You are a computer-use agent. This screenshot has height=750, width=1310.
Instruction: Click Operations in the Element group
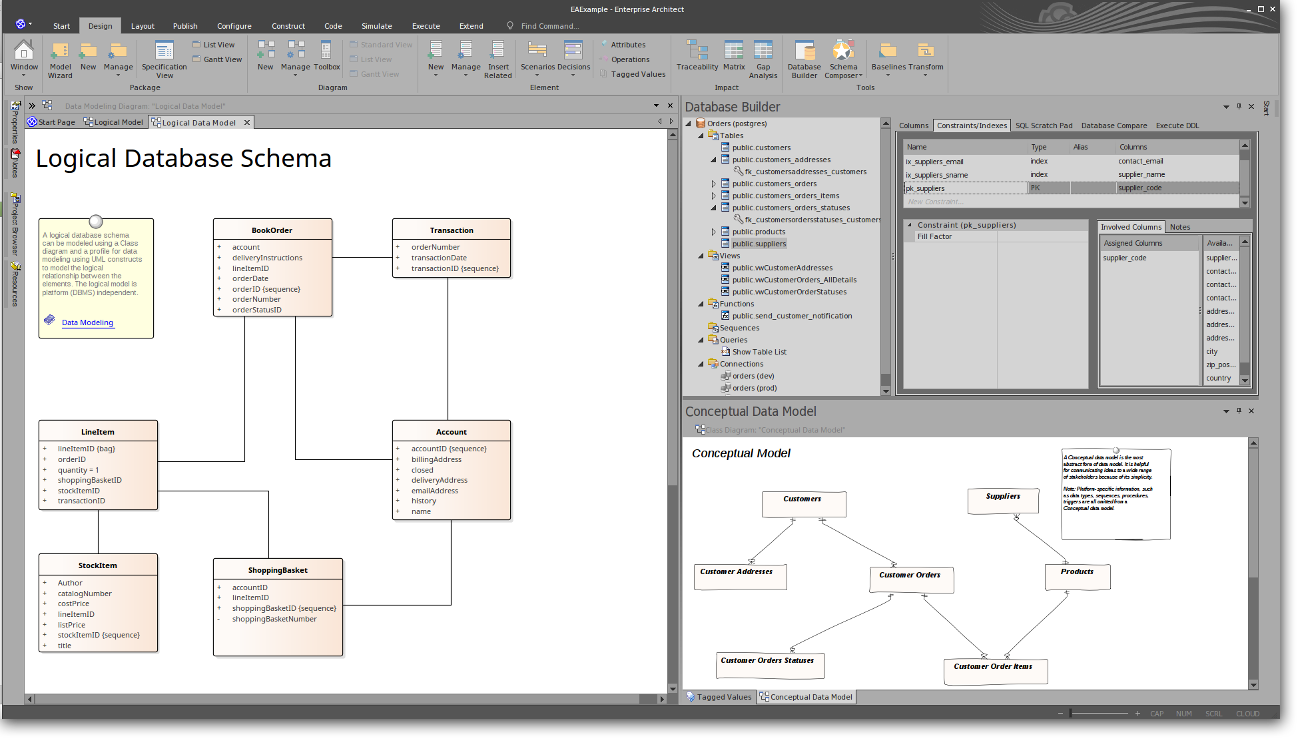point(630,59)
